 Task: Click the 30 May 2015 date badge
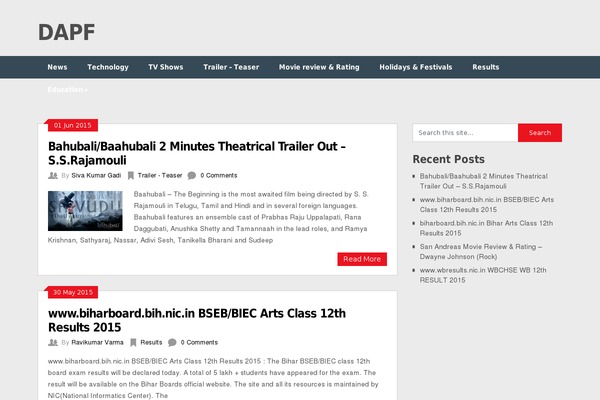[x=73, y=292]
